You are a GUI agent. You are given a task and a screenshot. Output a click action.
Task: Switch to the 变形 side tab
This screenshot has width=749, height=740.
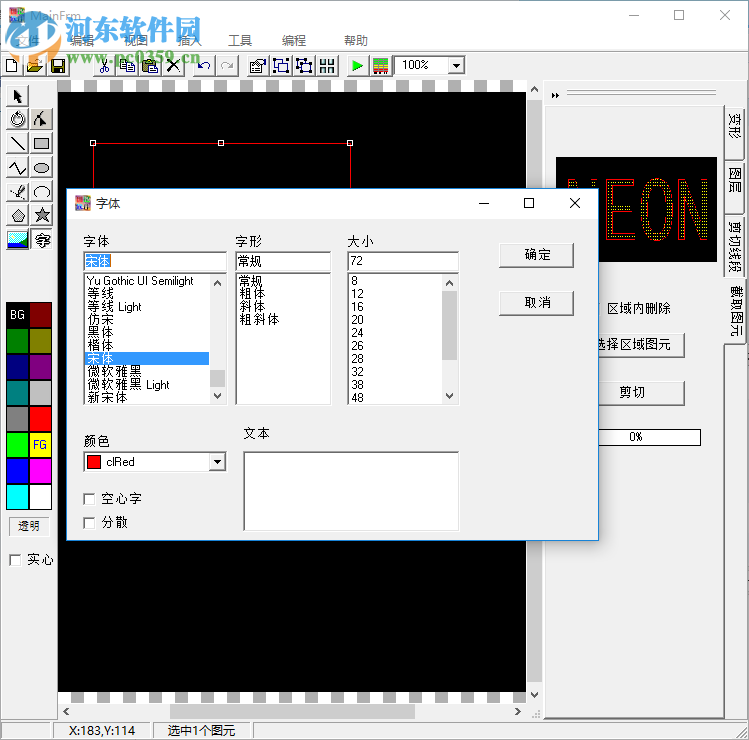pos(735,132)
